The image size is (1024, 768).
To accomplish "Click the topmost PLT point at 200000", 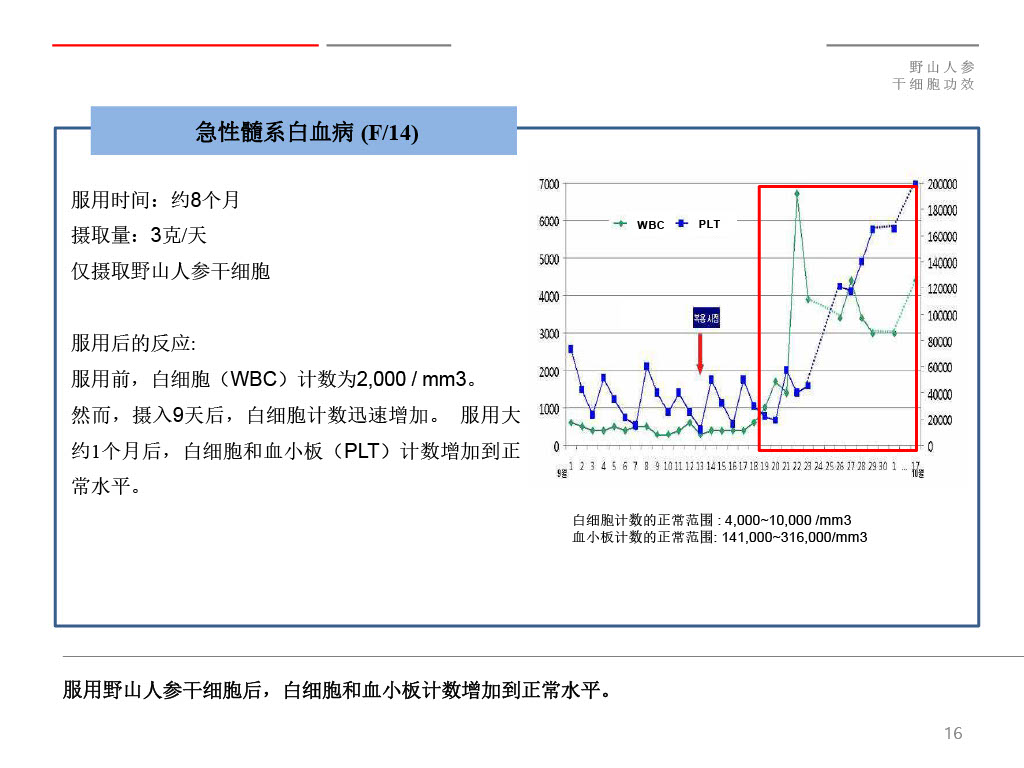I will click(x=915, y=184).
